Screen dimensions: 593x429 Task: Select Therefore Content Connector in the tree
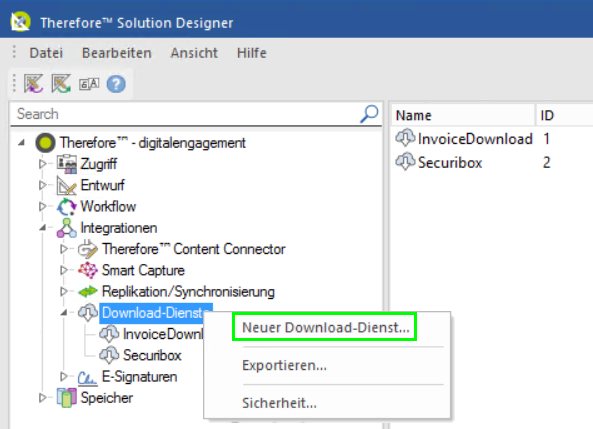[193, 249]
